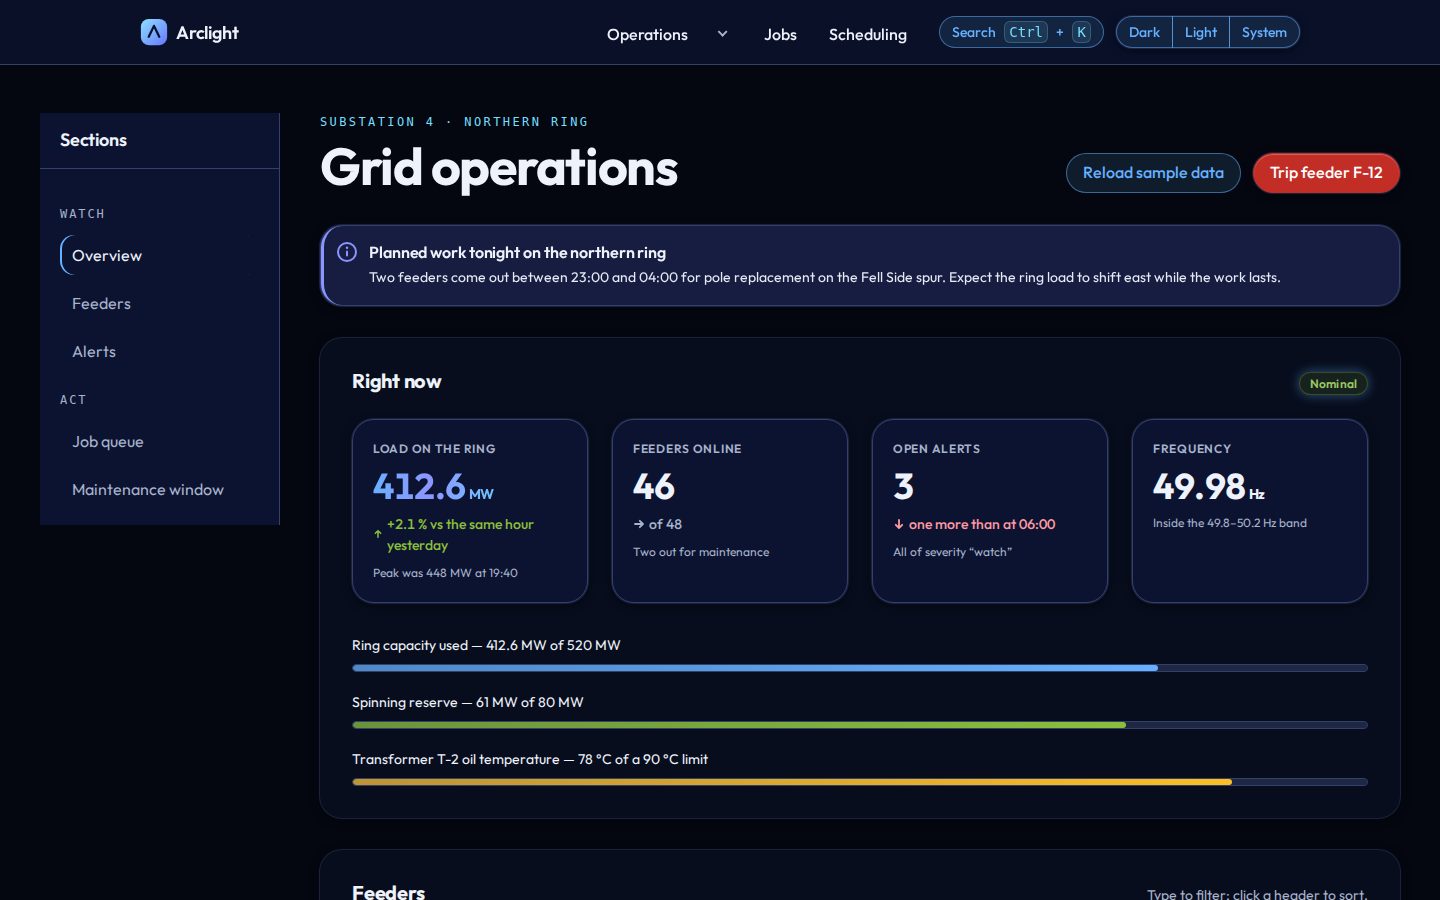Click the 'OPEN ALERTS' card label
This screenshot has height=900, width=1440.
936,449
